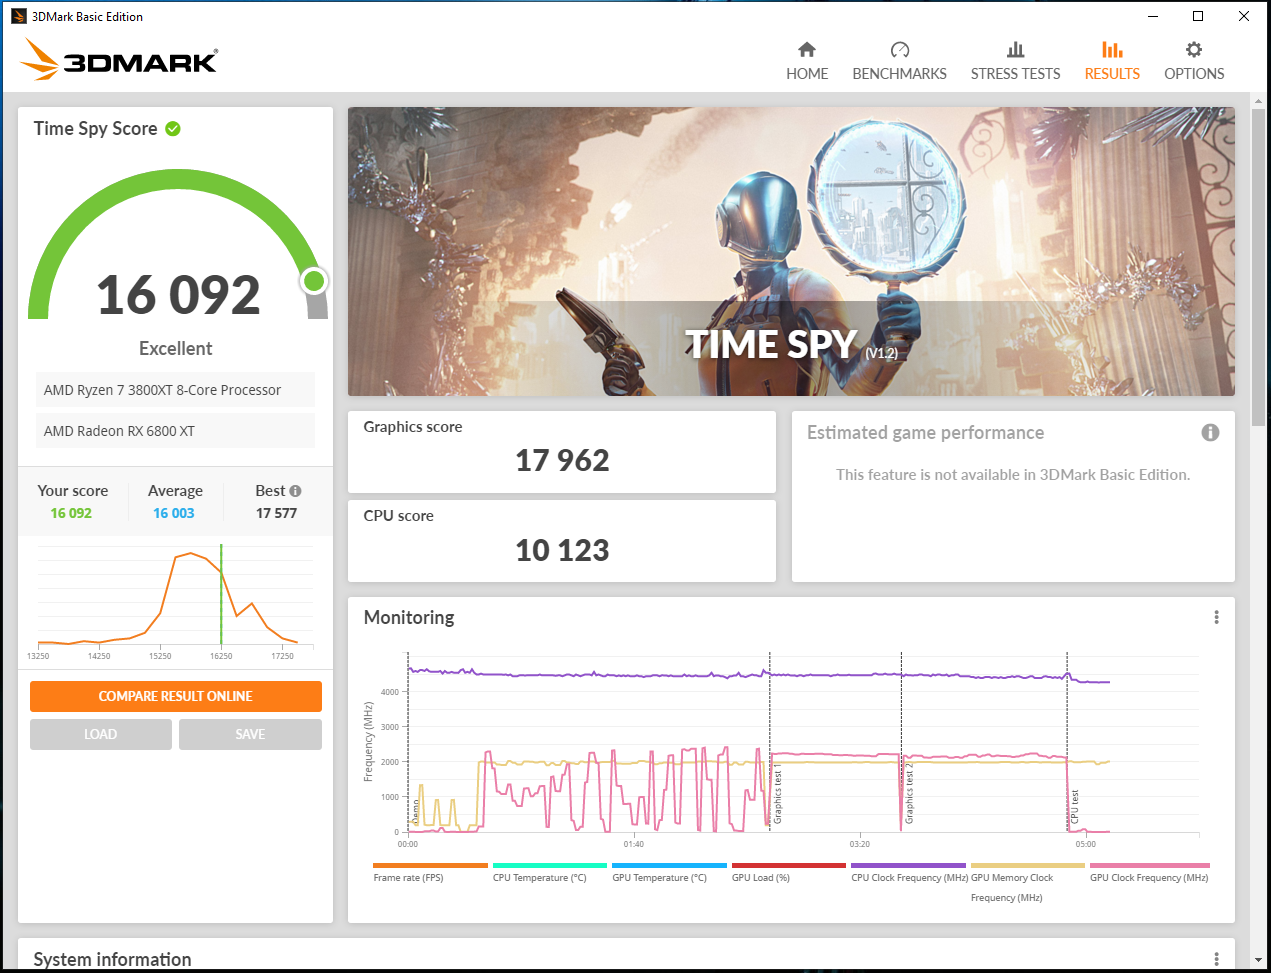Click COMPARE RESULT ONLINE button
This screenshot has width=1271, height=973.
[x=176, y=696]
